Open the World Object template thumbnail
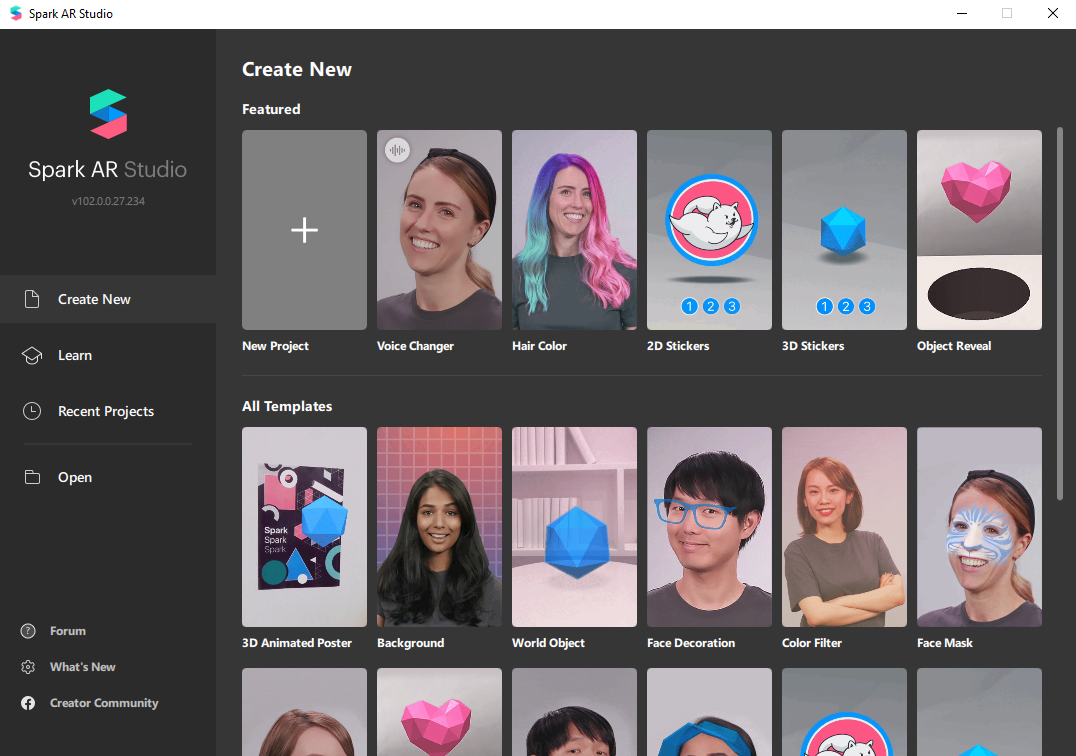 (x=574, y=527)
